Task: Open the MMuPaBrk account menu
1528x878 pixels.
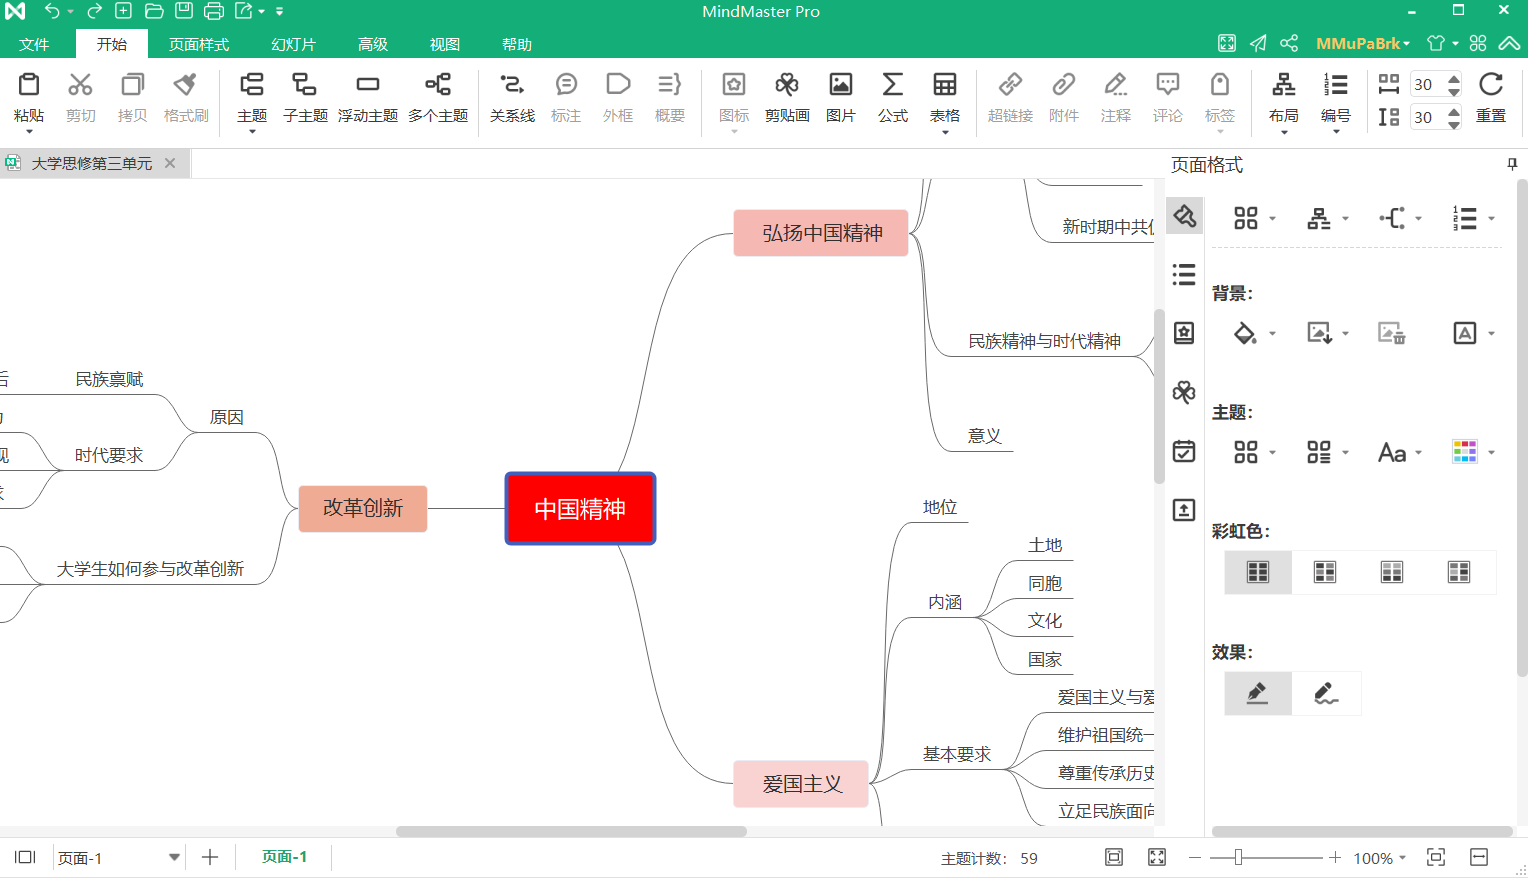Action: [1363, 43]
